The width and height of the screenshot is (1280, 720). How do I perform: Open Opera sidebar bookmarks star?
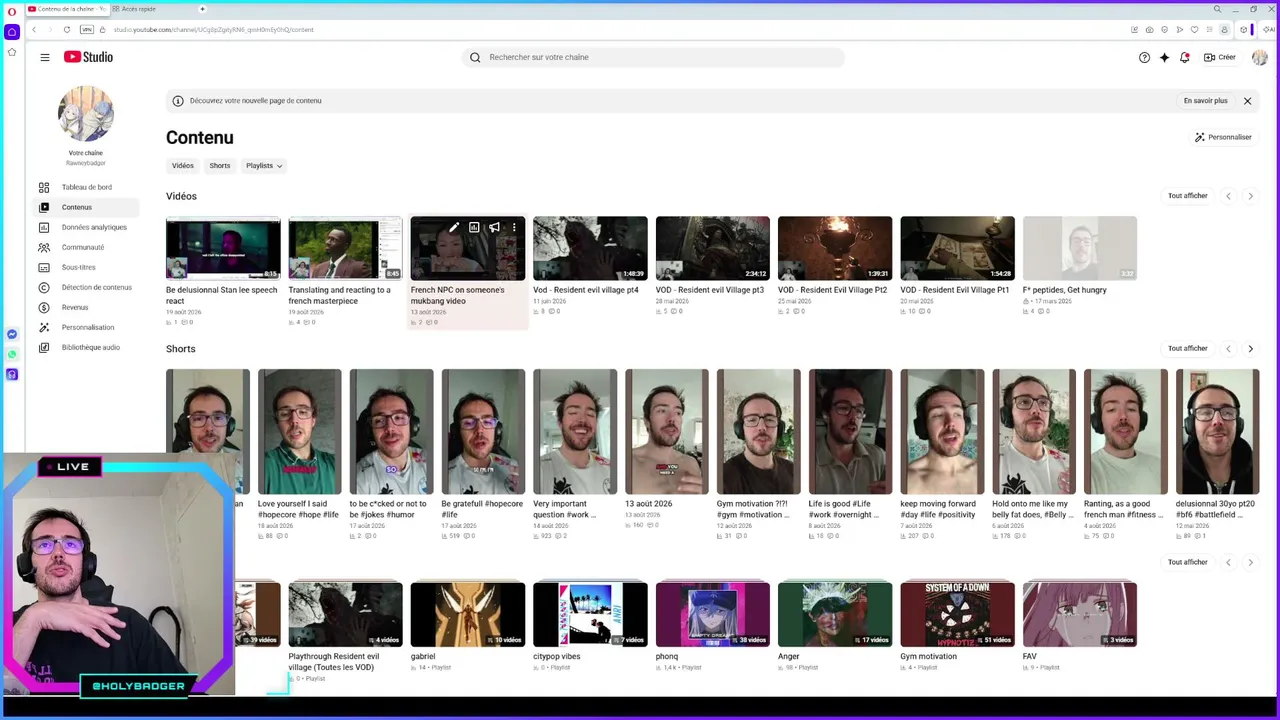(12, 52)
